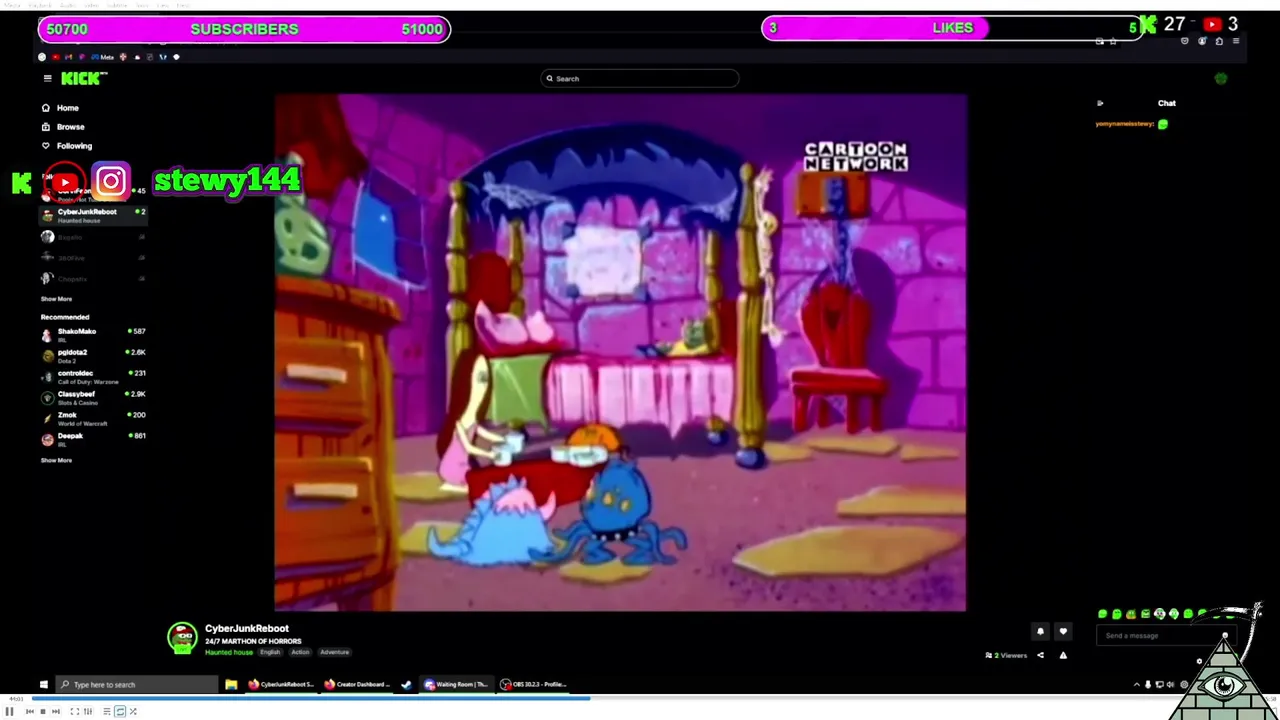Click the tray microphone icon
This screenshot has width=1280, height=720.
(1148, 685)
